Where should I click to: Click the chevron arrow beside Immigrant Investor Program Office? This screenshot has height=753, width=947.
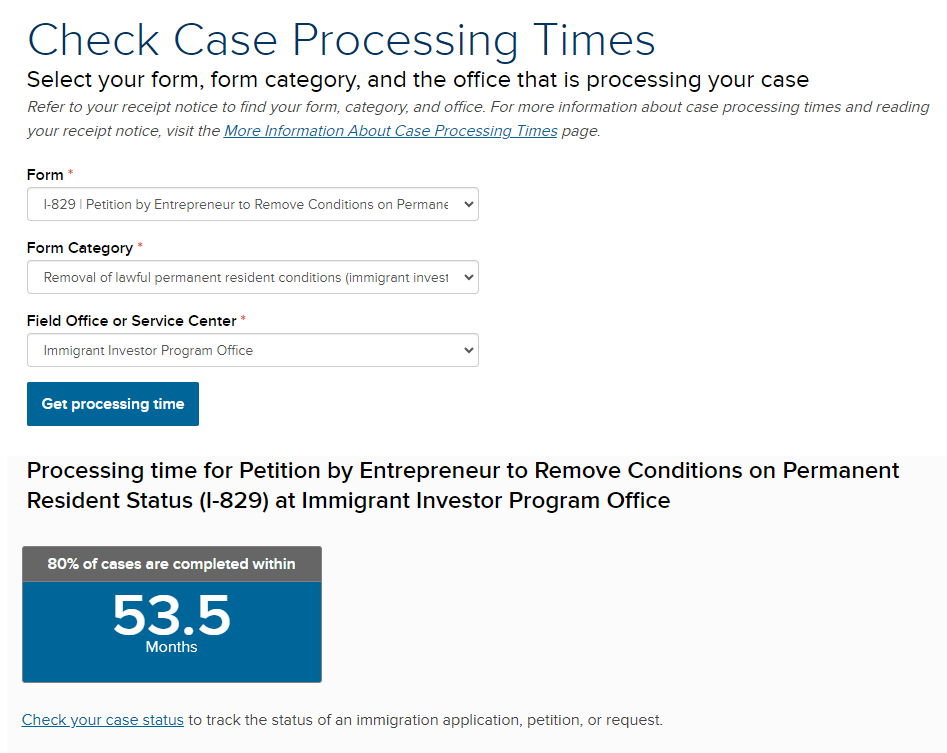pos(467,351)
